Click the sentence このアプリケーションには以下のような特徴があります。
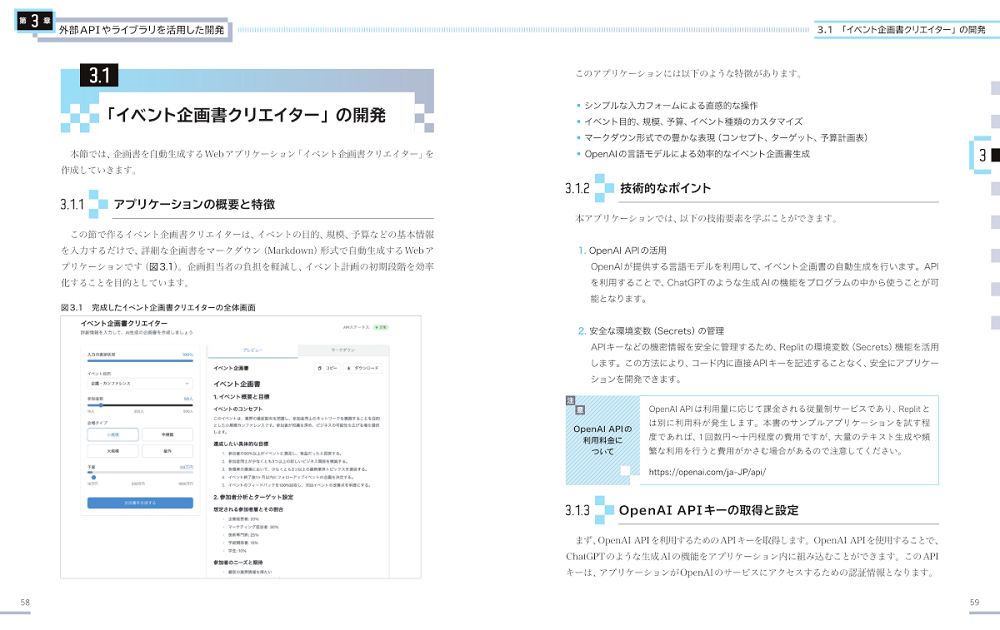 point(689,73)
